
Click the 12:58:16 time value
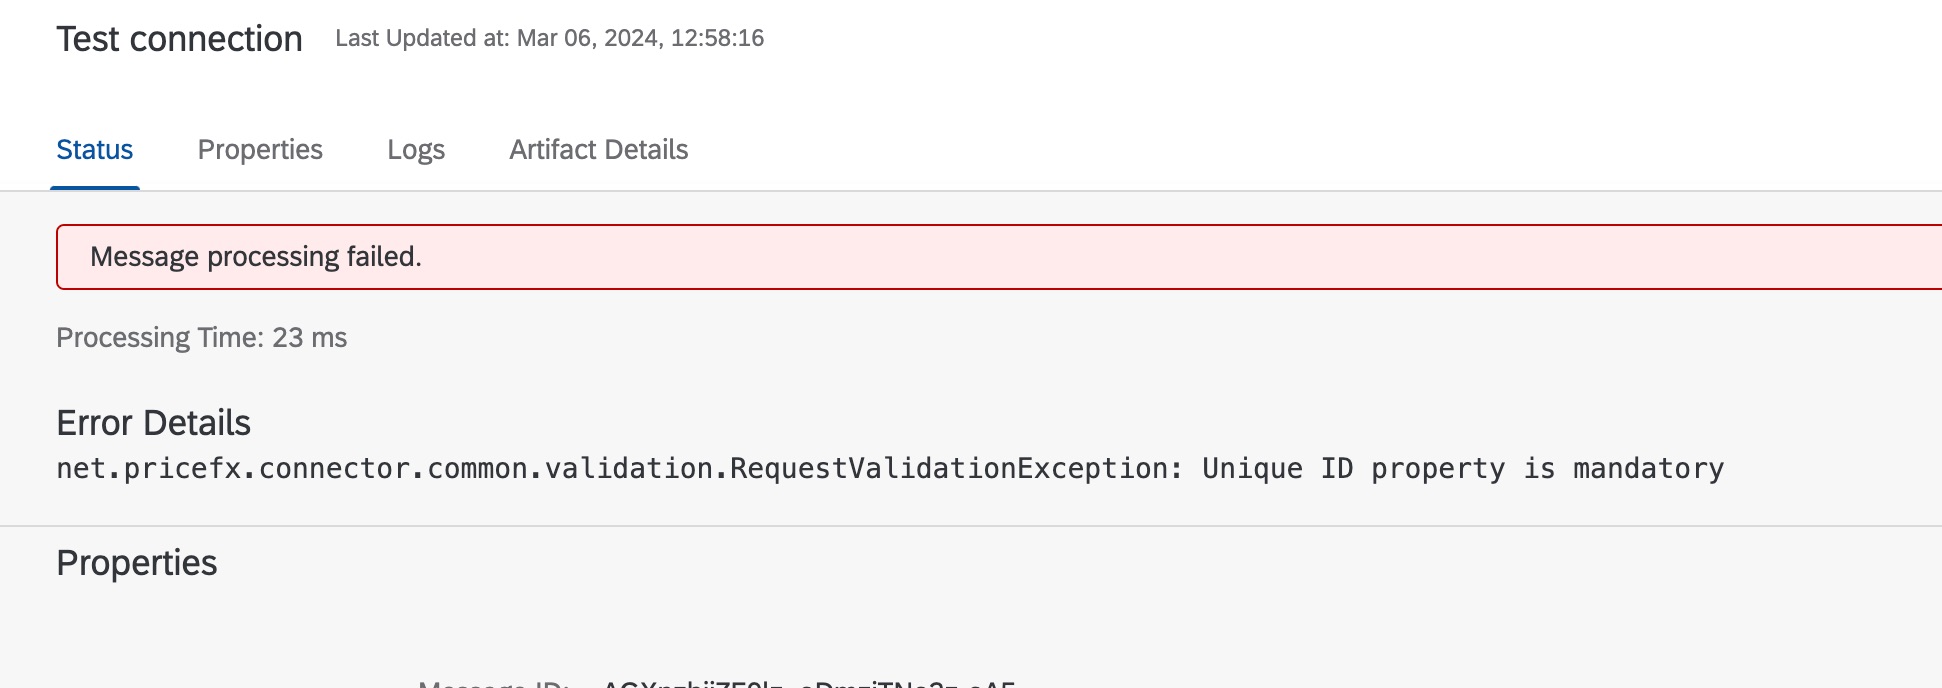(717, 38)
